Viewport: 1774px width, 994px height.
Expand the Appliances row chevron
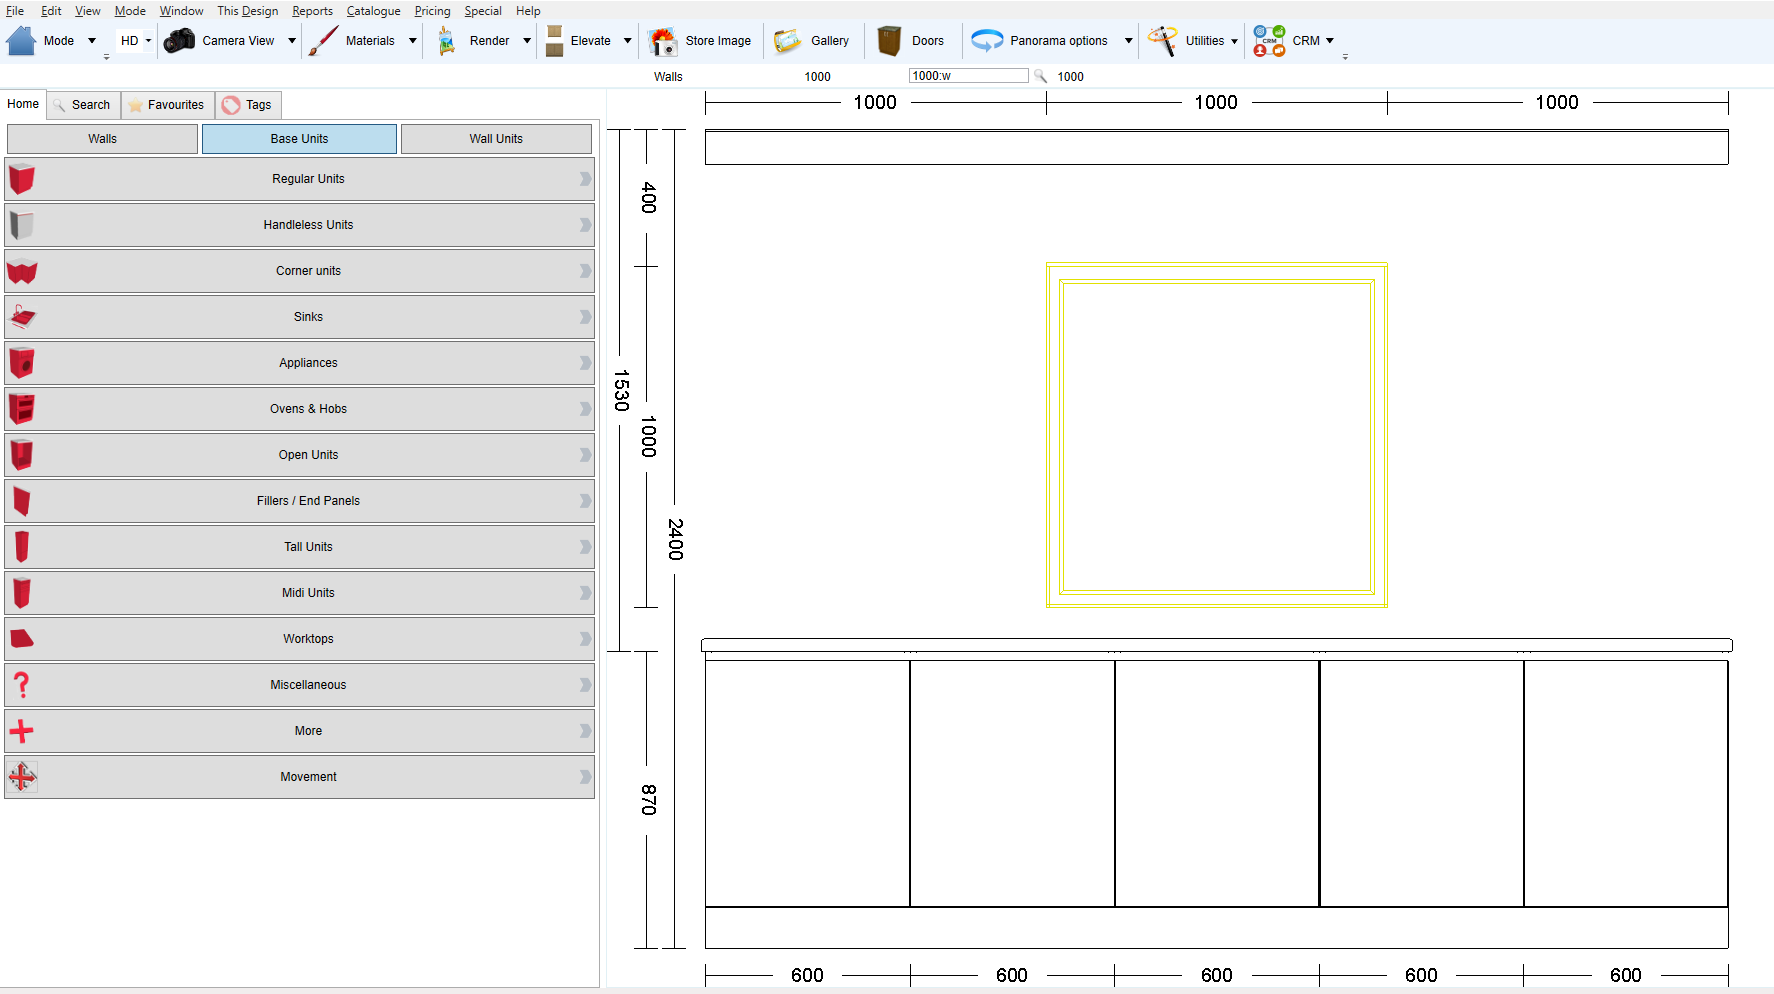point(585,363)
